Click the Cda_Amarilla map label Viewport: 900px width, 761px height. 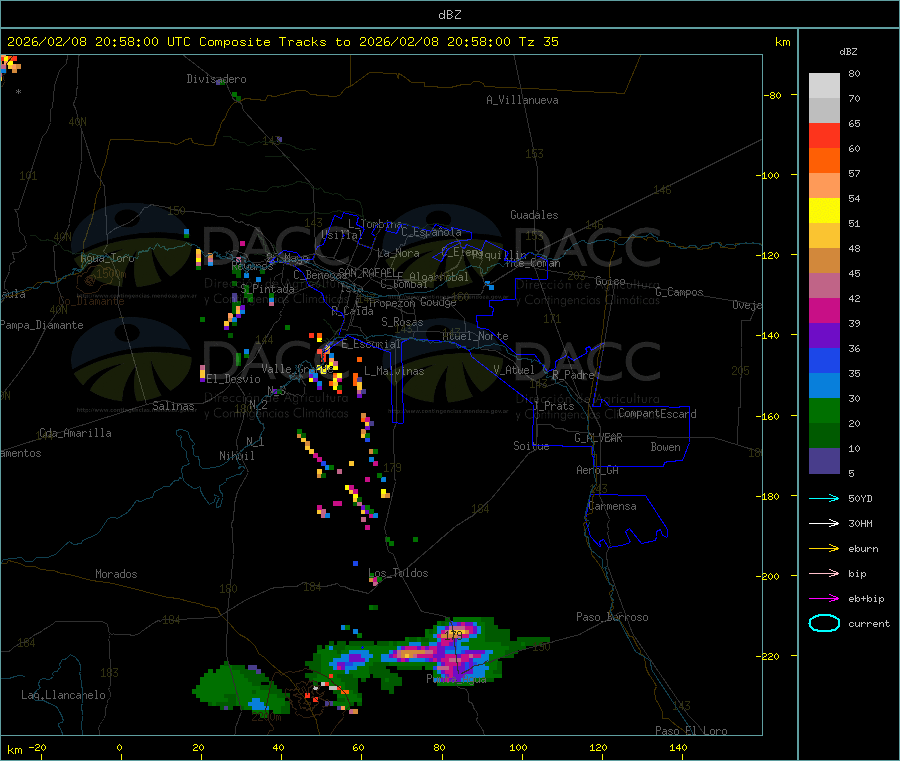75,433
